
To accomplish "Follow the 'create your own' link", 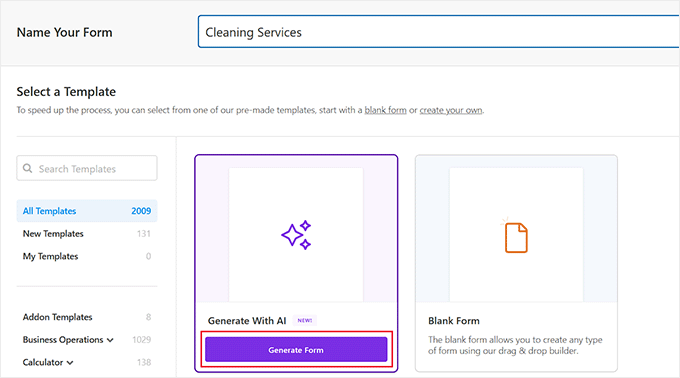I will [451, 110].
